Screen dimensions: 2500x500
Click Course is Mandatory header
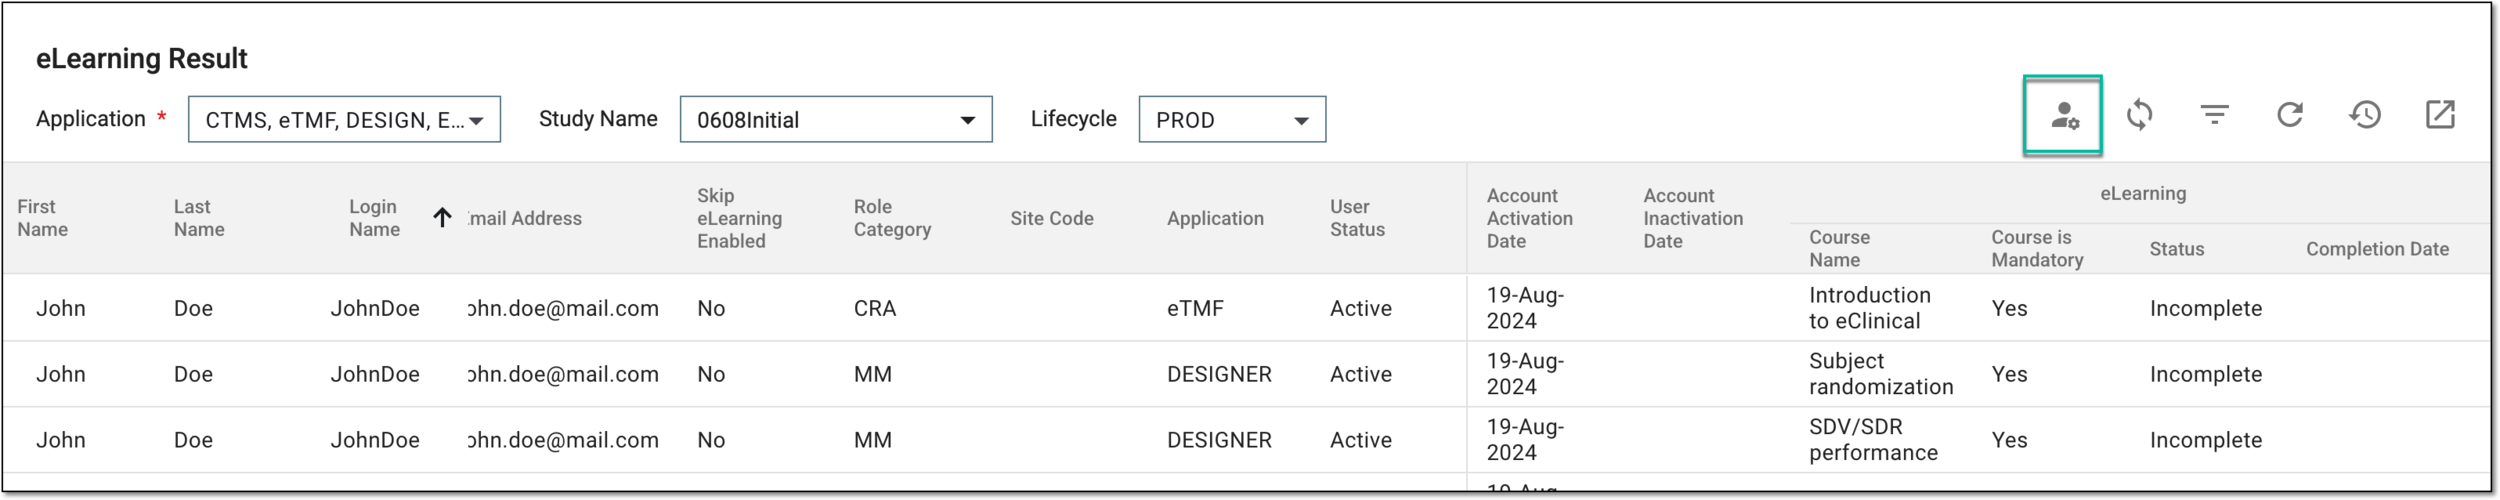coord(2037,248)
